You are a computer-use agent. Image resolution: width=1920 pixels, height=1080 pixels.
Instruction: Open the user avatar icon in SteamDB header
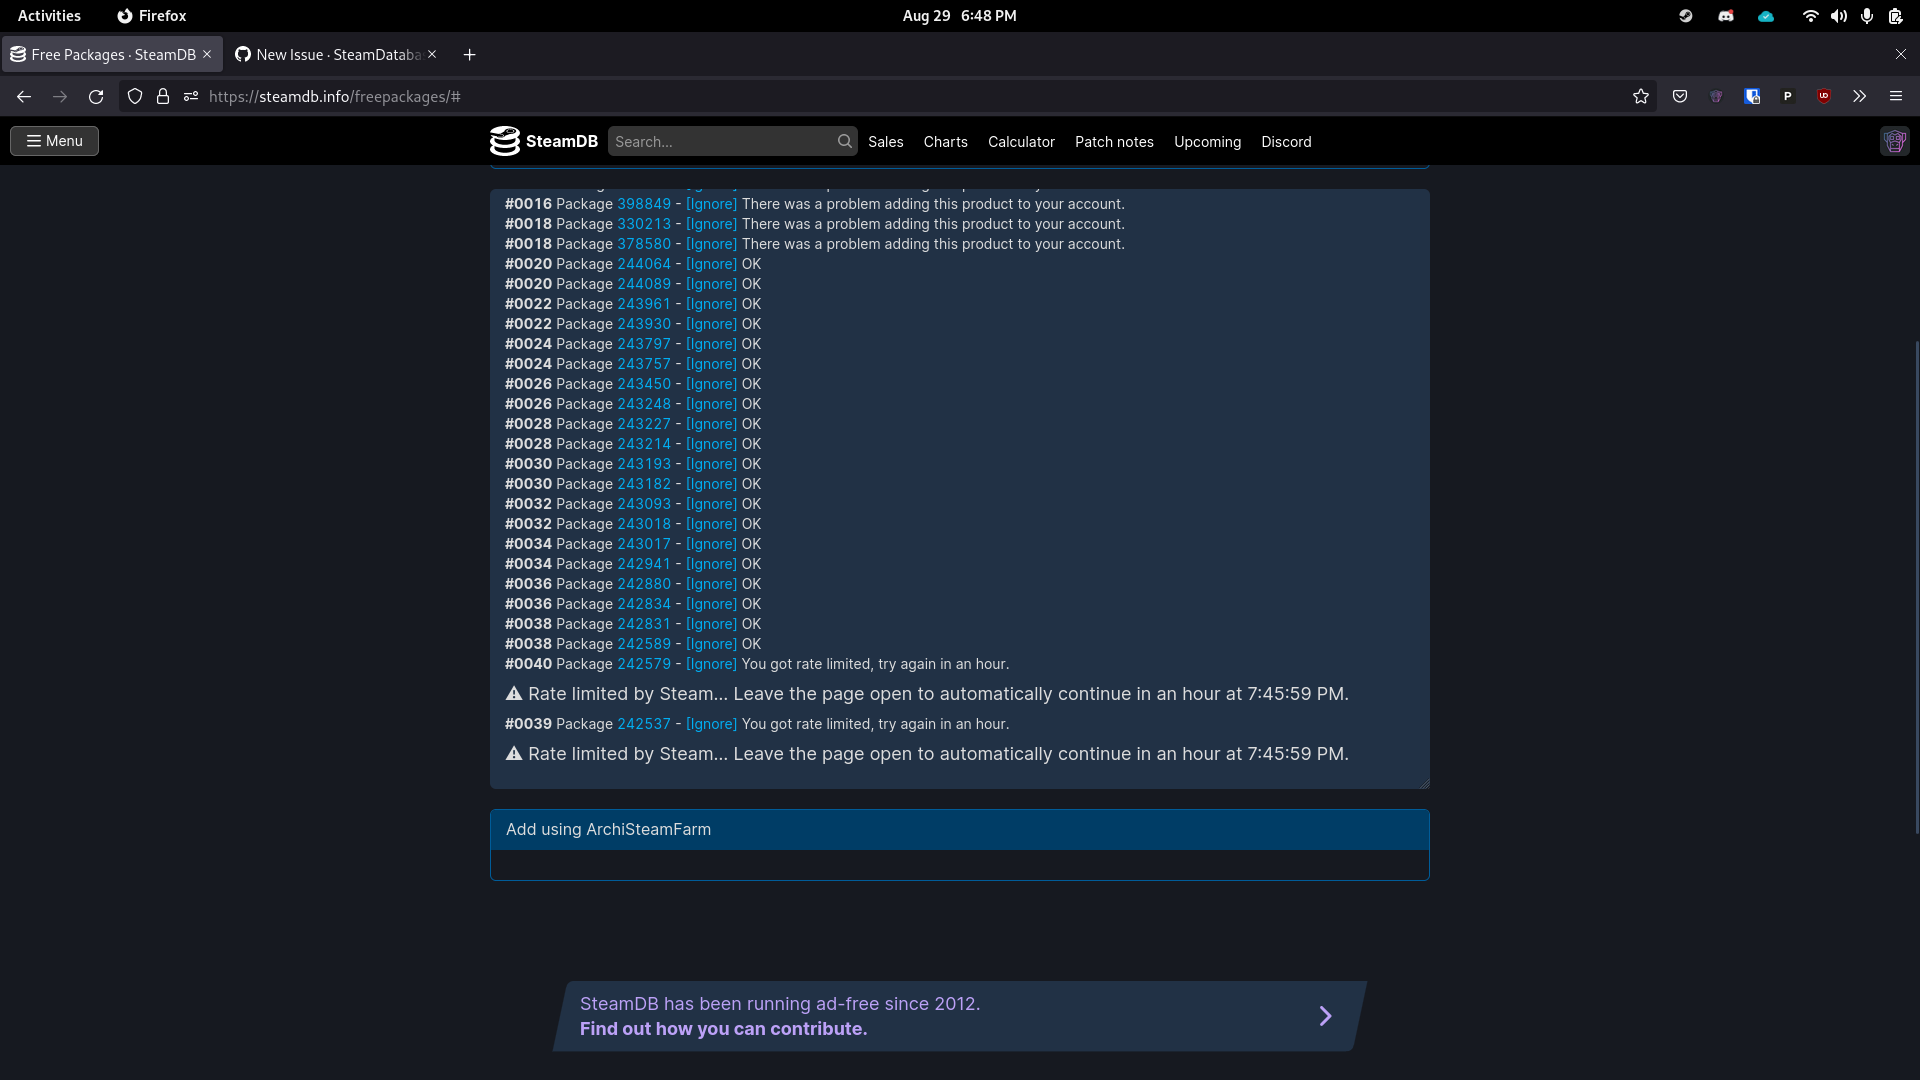[1895, 141]
